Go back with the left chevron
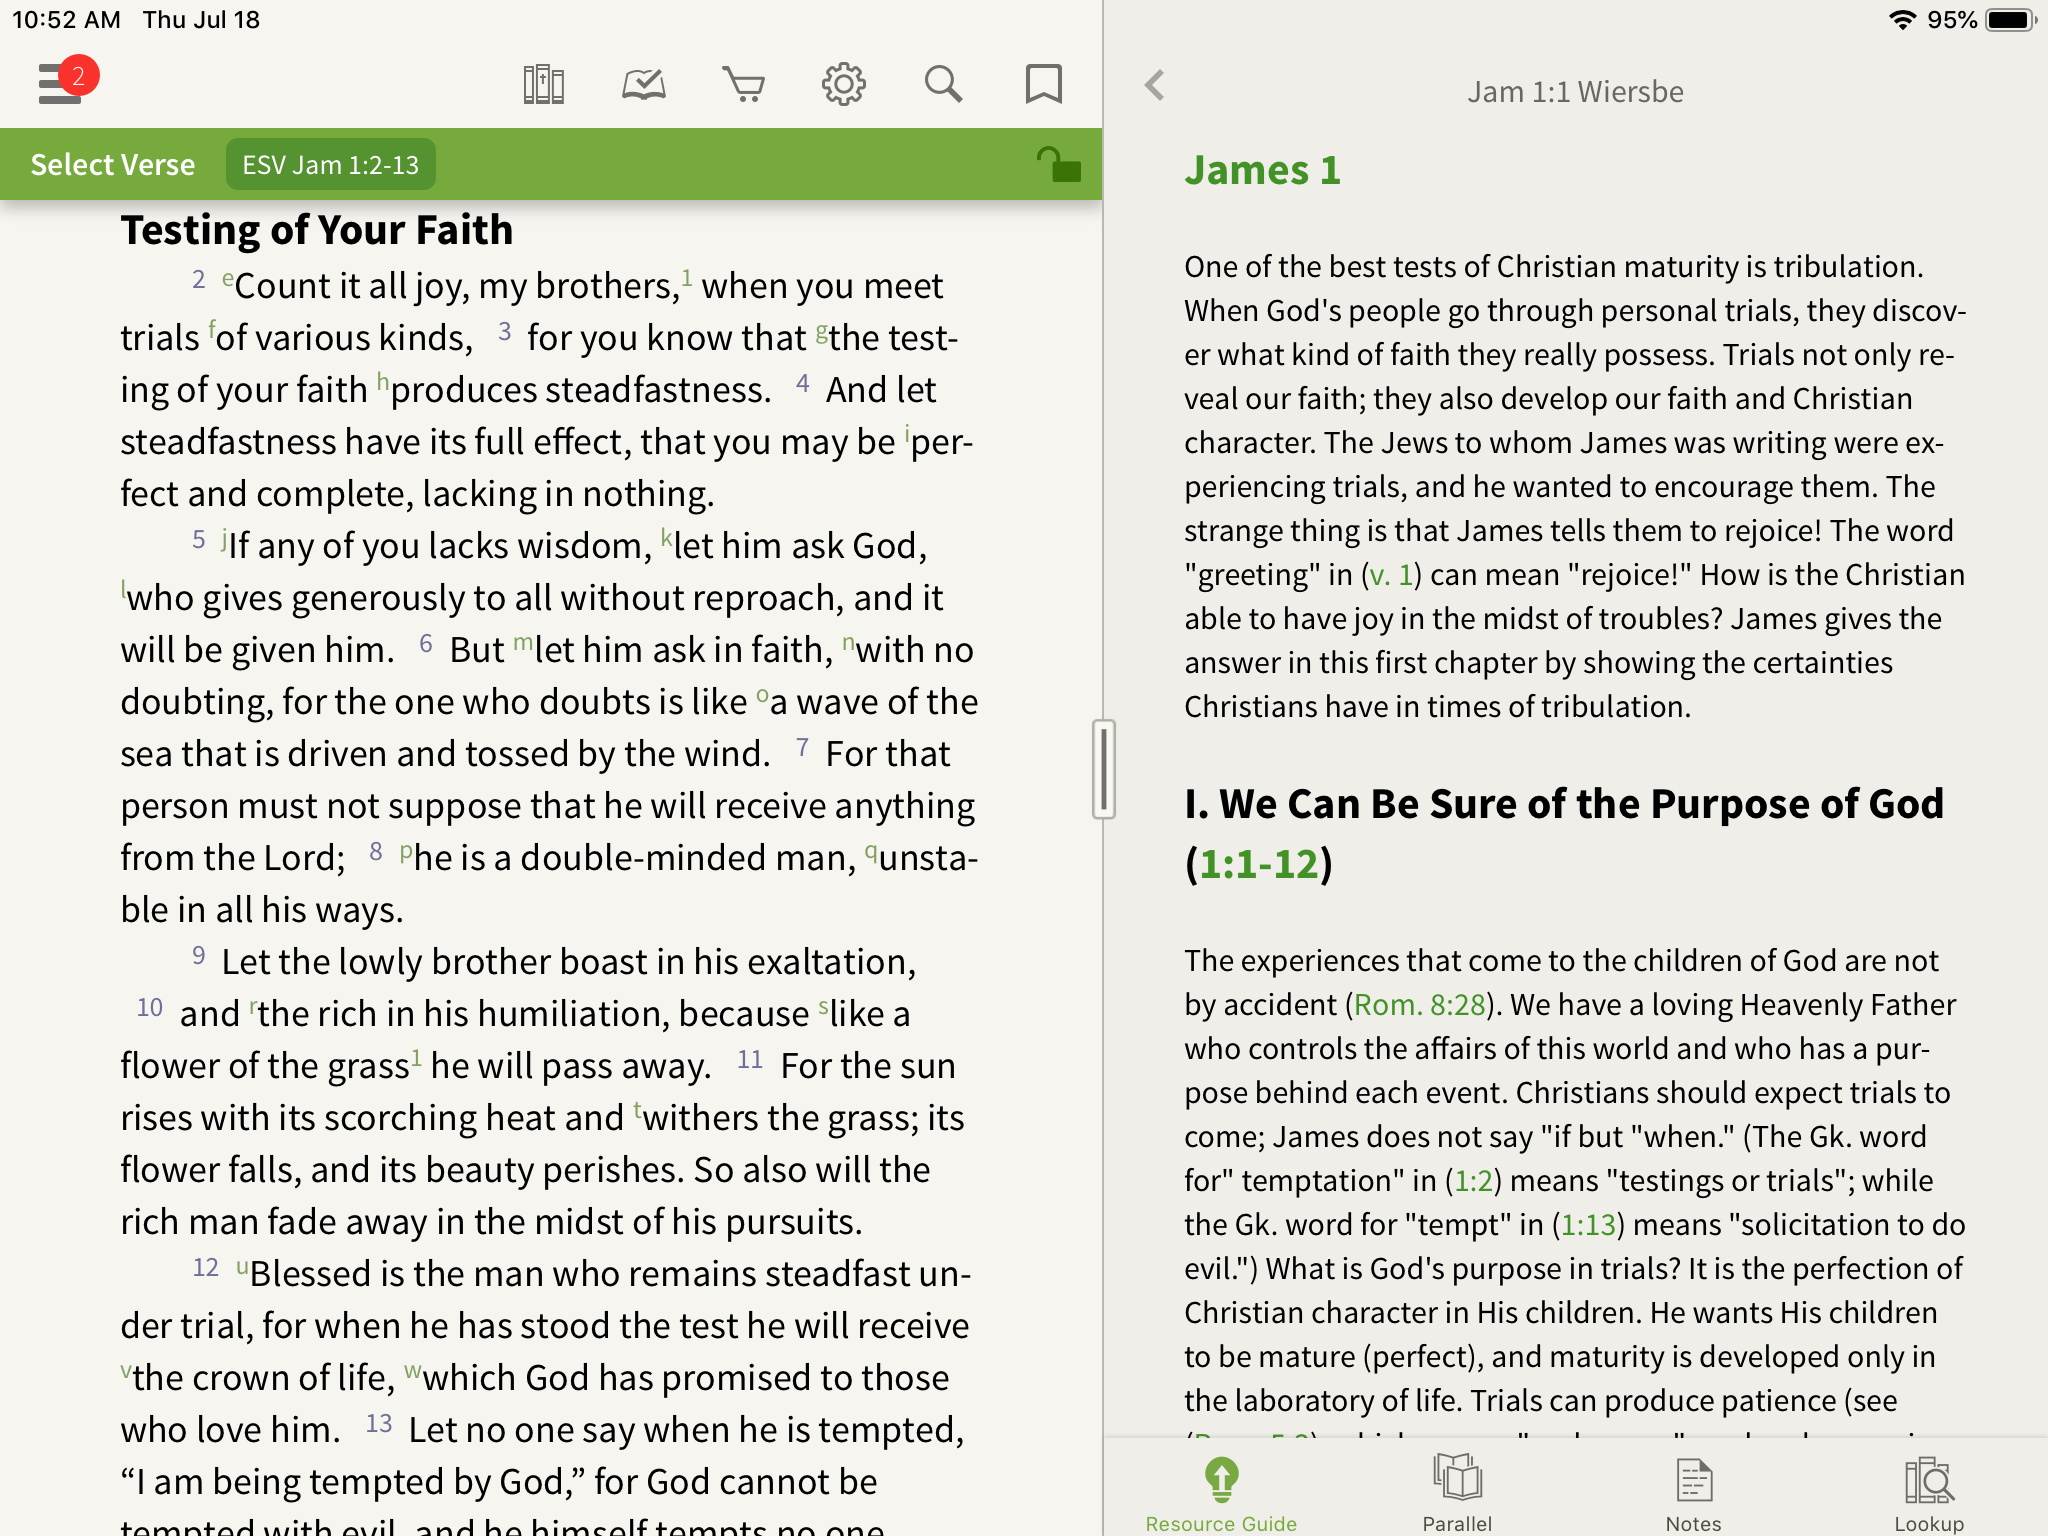 (1155, 85)
